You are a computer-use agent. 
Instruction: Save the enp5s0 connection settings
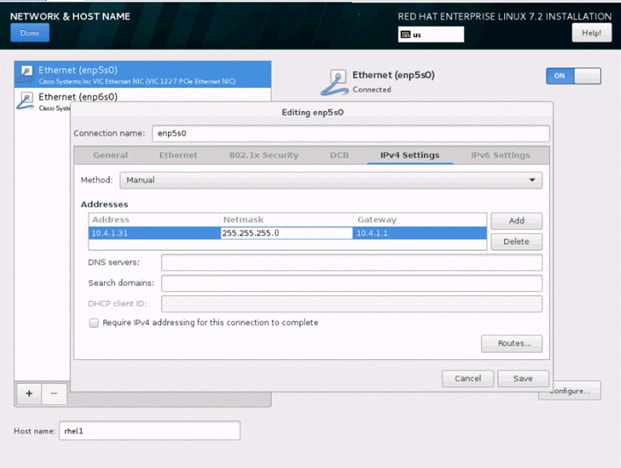[x=523, y=379]
